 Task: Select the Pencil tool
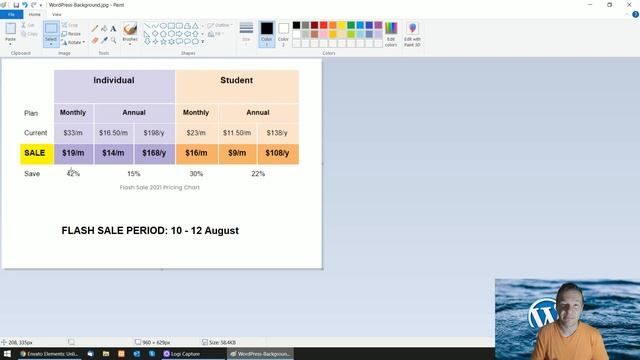pos(94,29)
